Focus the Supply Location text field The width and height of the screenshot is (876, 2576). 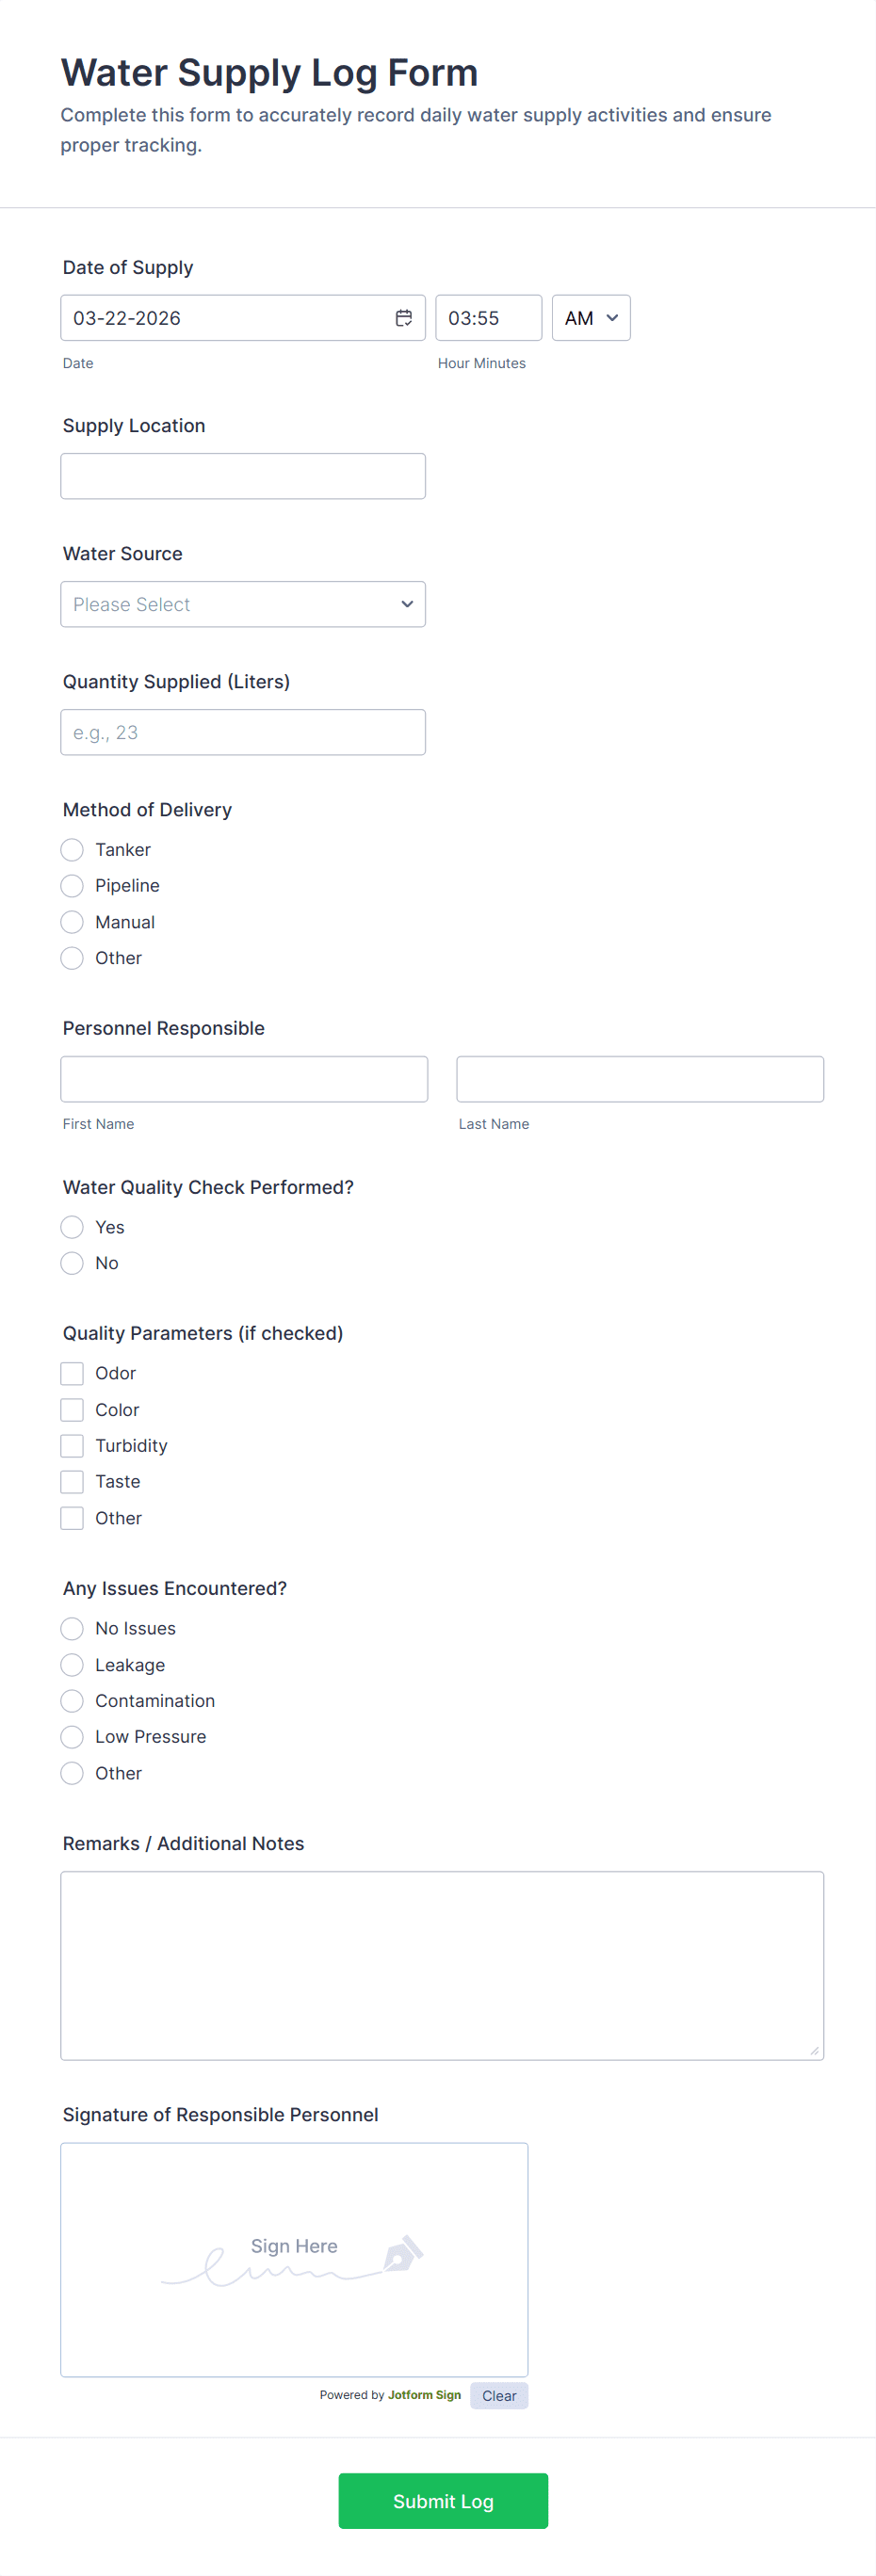click(243, 476)
